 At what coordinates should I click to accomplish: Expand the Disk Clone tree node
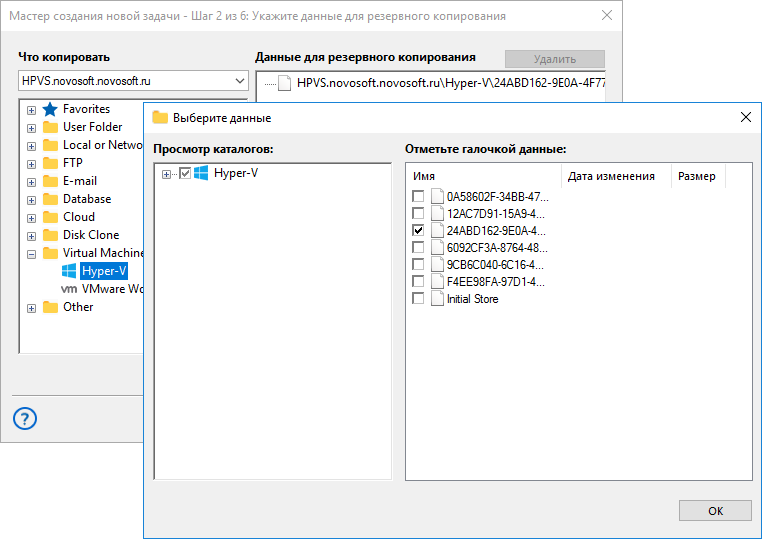(32, 236)
